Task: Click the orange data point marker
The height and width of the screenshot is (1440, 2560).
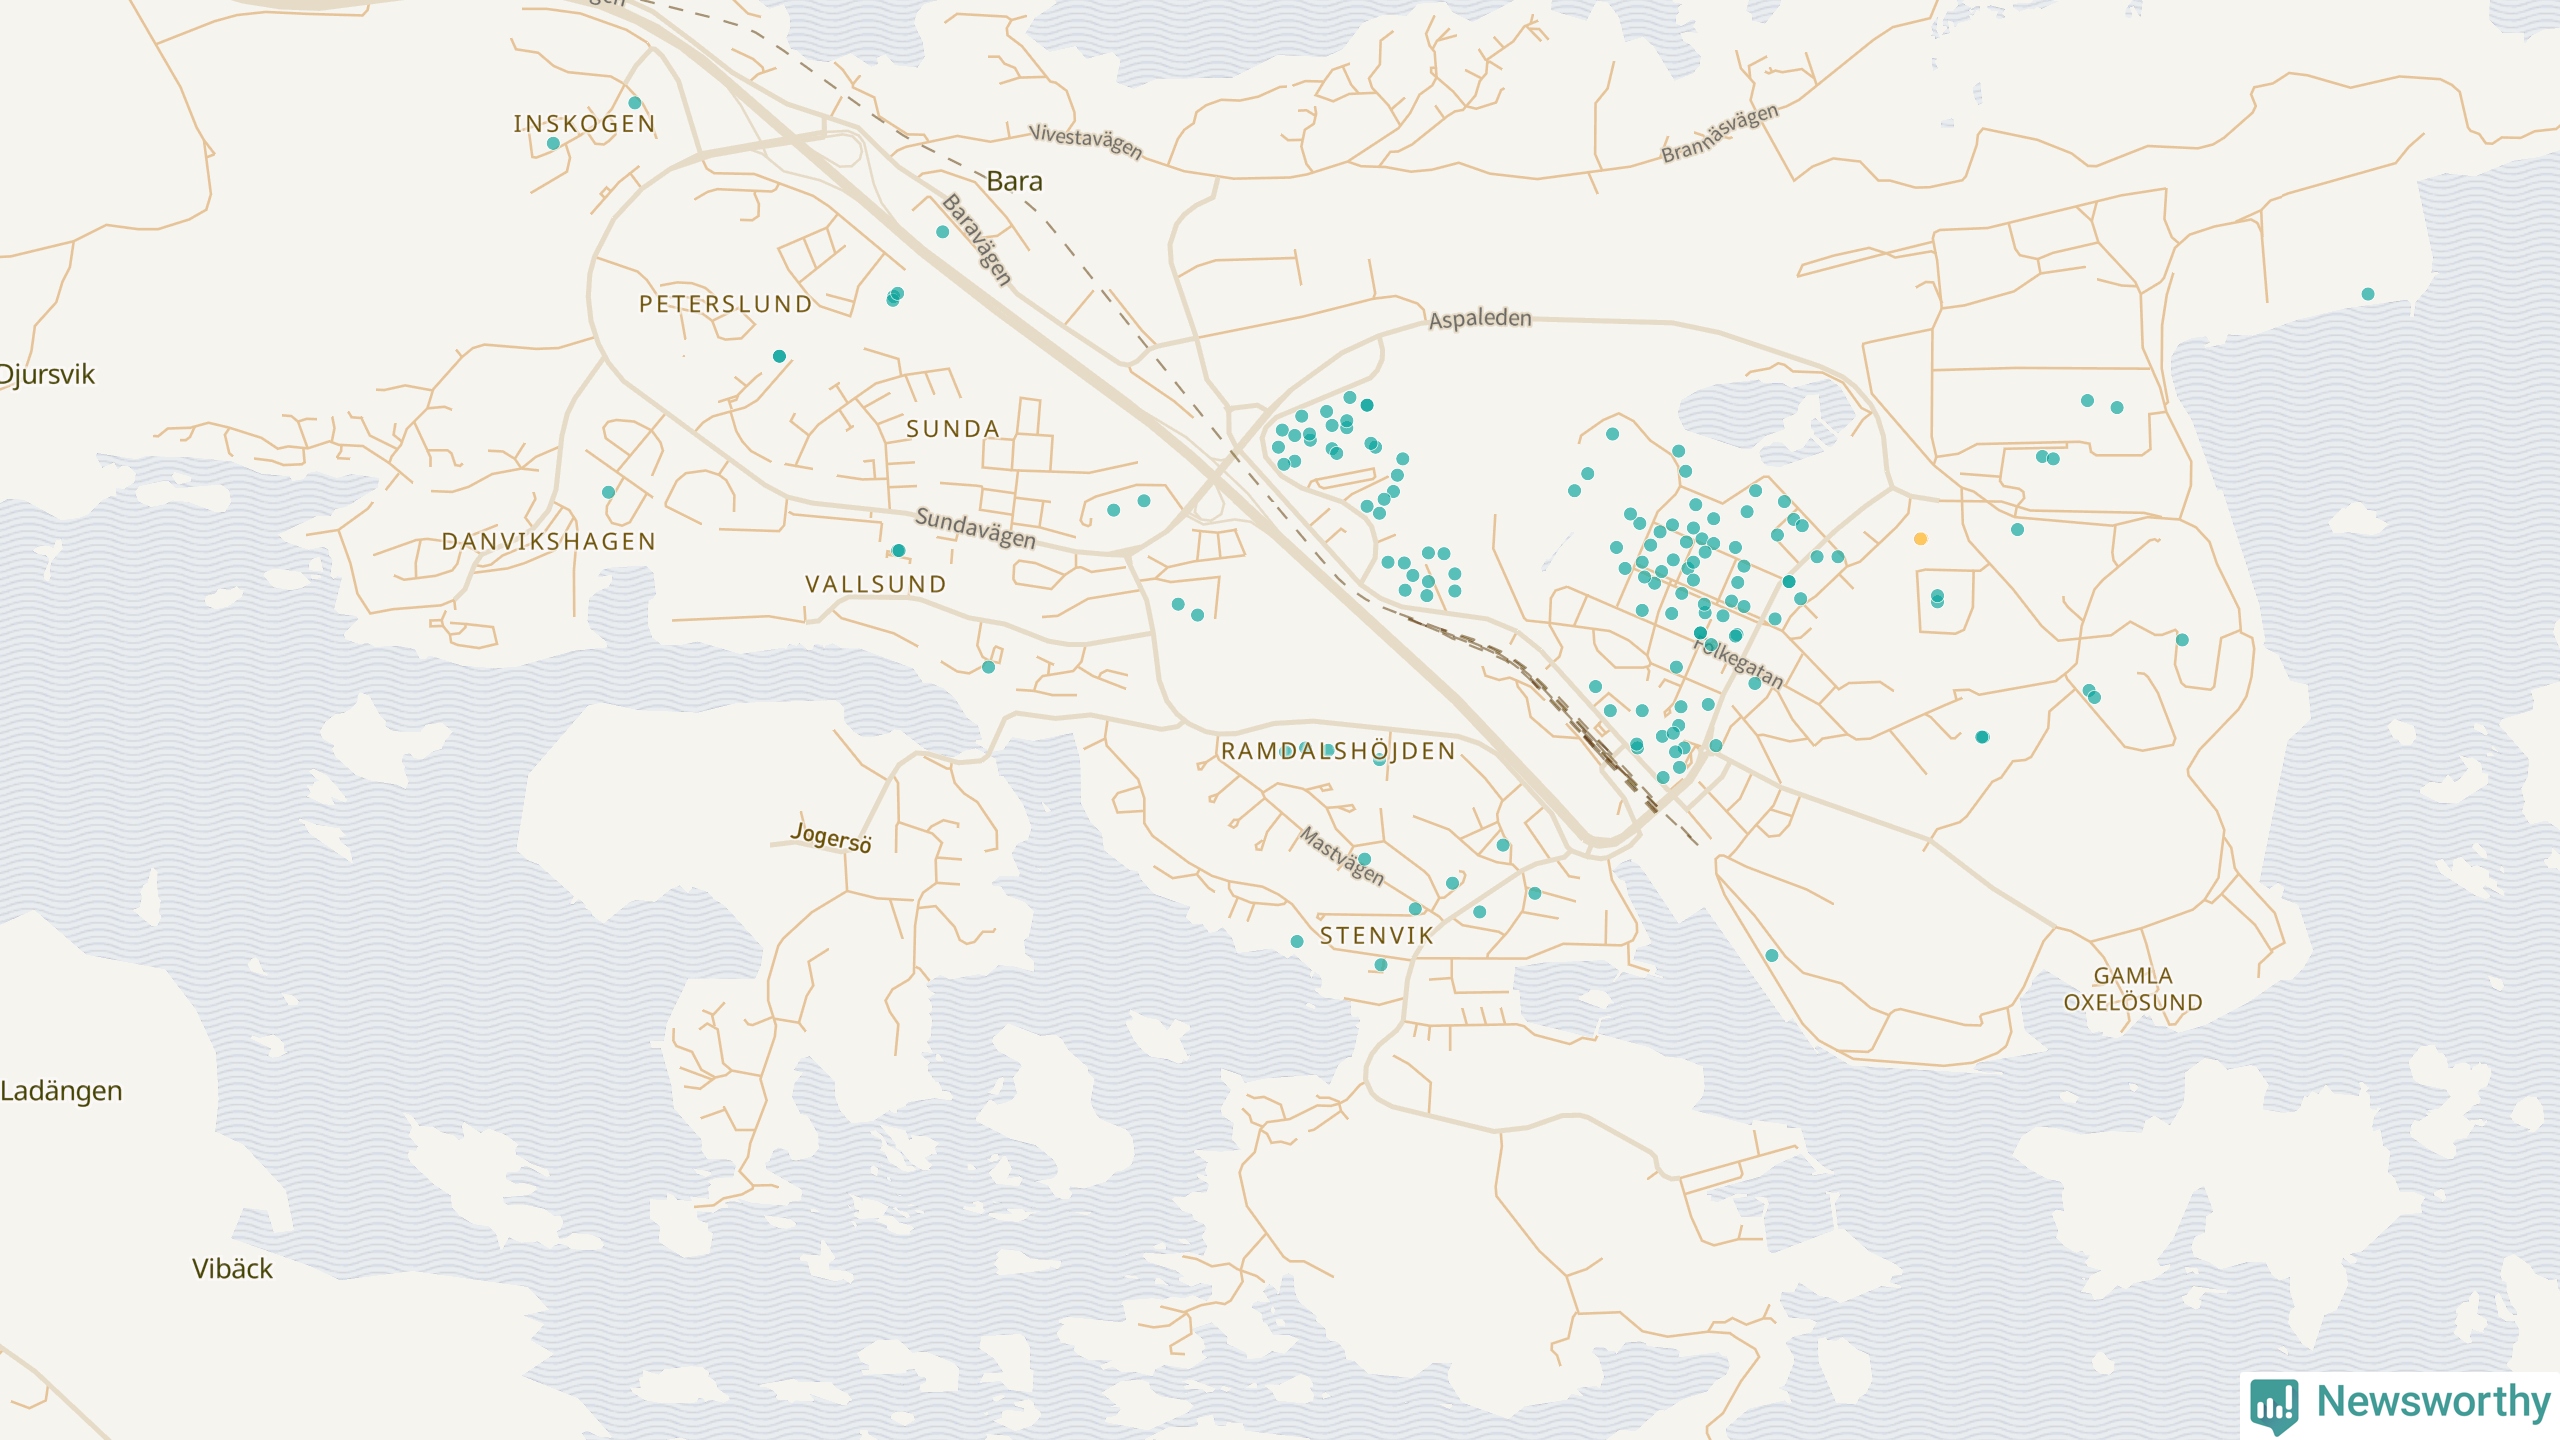Action: 1920,539
